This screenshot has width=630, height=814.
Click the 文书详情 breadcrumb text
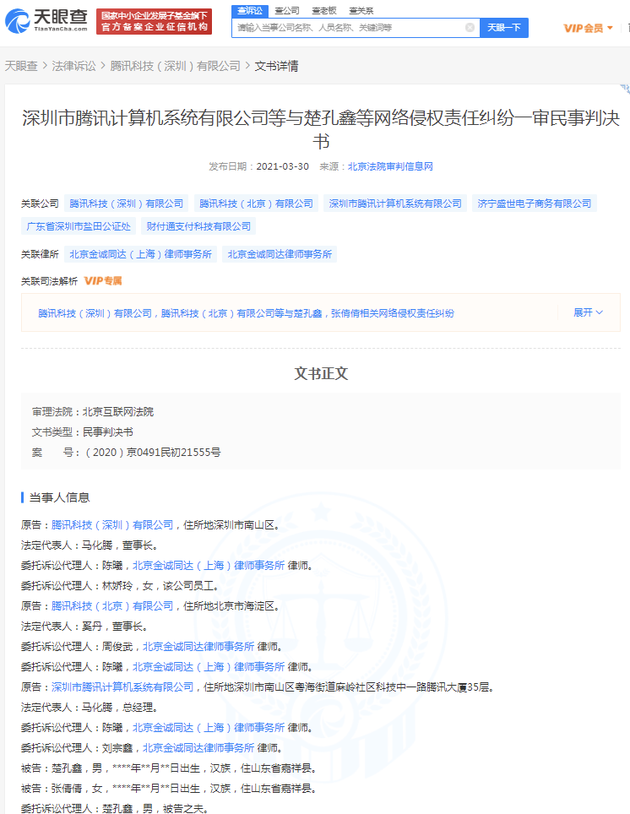tap(276, 66)
